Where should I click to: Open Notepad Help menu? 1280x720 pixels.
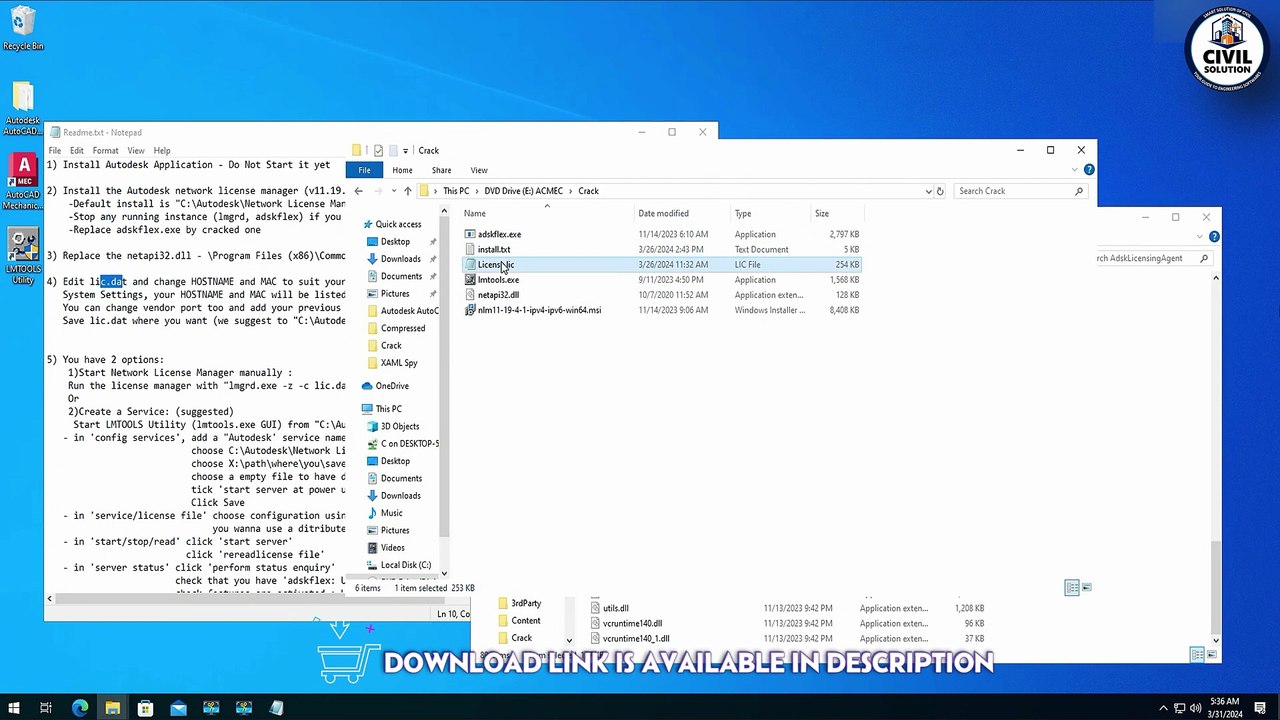click(162, 151)
